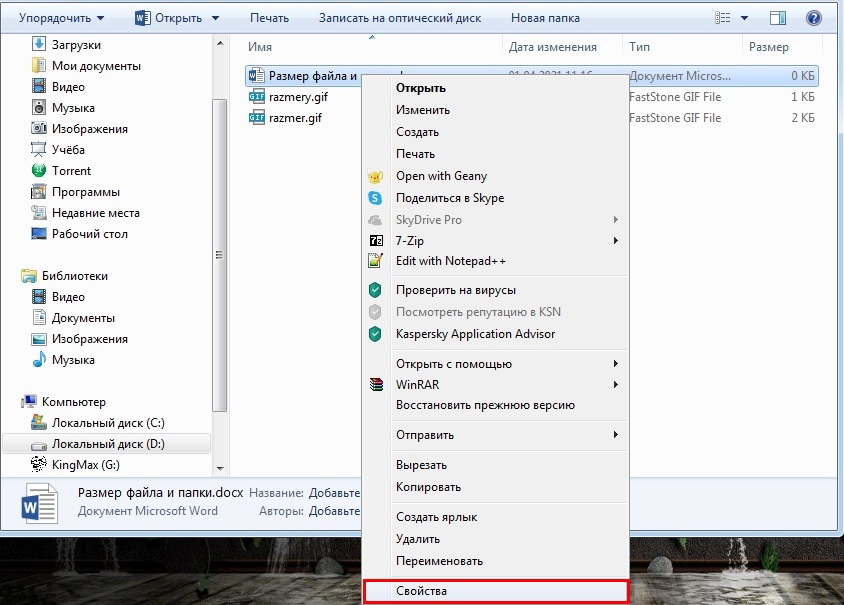Click the Skype icon in context menu
Image resolution: width=844 pixels, height=605 pixels.
pyautogui.click(x=376, y=198)
